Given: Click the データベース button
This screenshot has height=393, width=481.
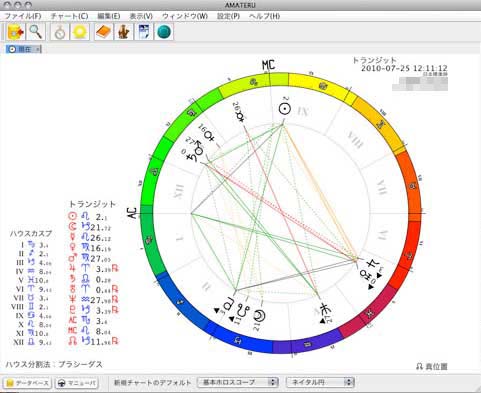Looking at the screenshot, I should [27, 383].
